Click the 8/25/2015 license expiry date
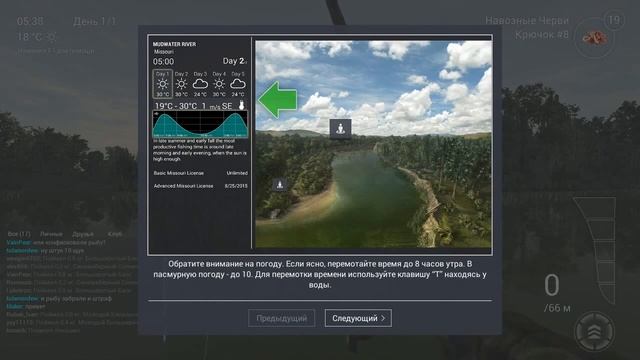 point(236,186)
